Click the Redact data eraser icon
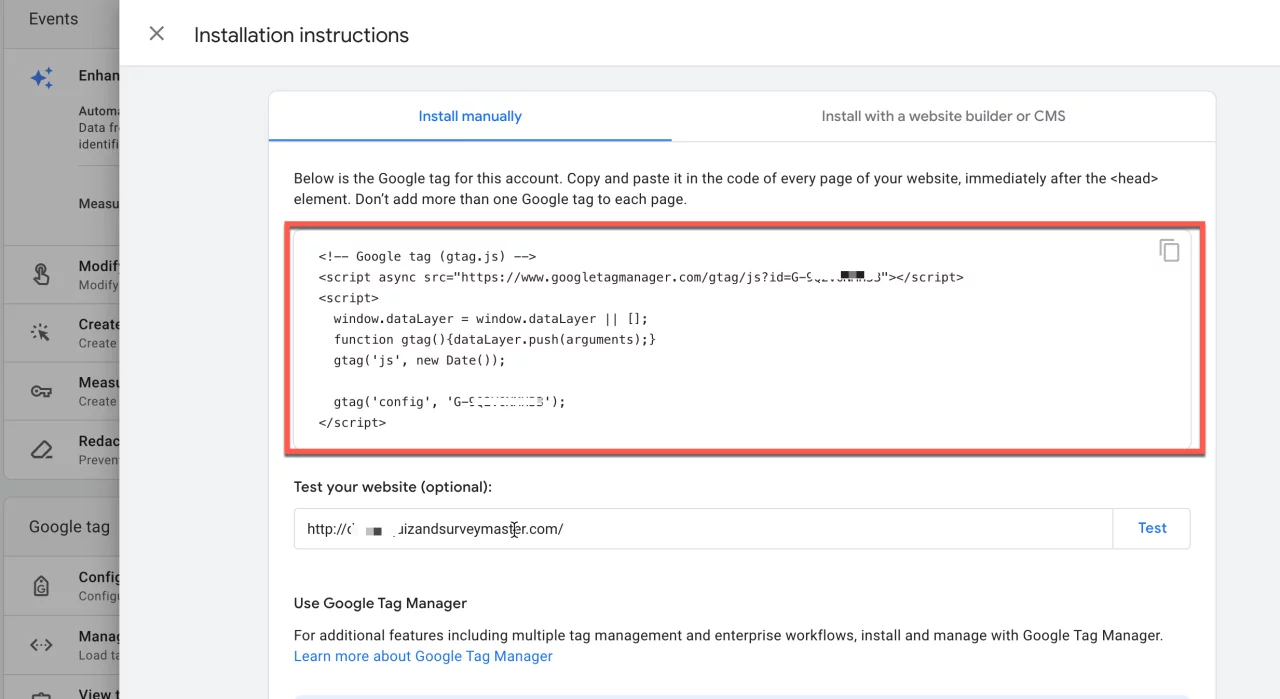This screenshot has width=1280, height=699. pyautogui.click(x=41, y=450)
